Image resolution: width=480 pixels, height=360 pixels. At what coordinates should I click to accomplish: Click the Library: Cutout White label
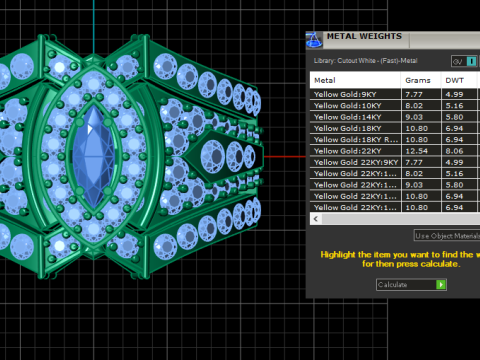(x=365, y=61)
